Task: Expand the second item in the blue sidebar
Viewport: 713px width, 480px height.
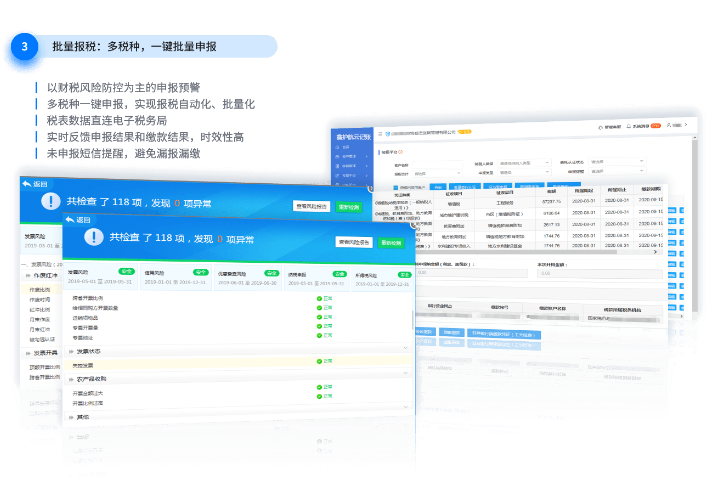Action: (352, 156)
